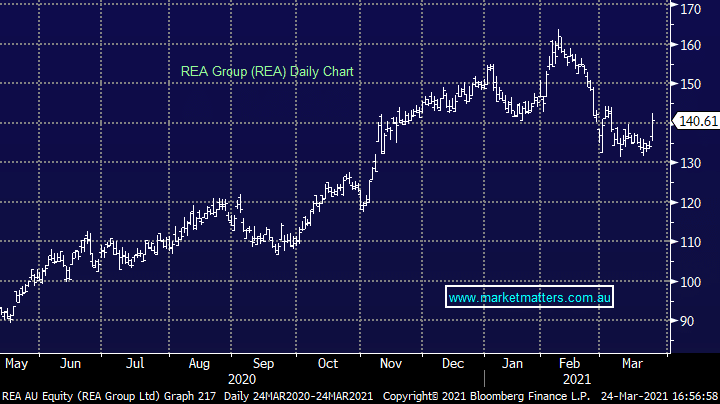Click the 90 price axis label
Image resolution: width=720 pixels, height=404 pixels.
tap(689, 321)
